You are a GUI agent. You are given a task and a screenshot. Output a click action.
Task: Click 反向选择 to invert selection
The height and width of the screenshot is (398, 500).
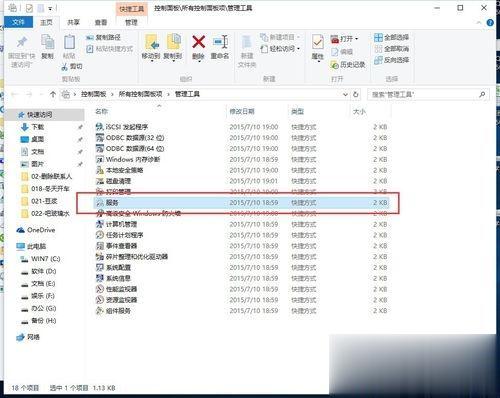tap(391, 60)
